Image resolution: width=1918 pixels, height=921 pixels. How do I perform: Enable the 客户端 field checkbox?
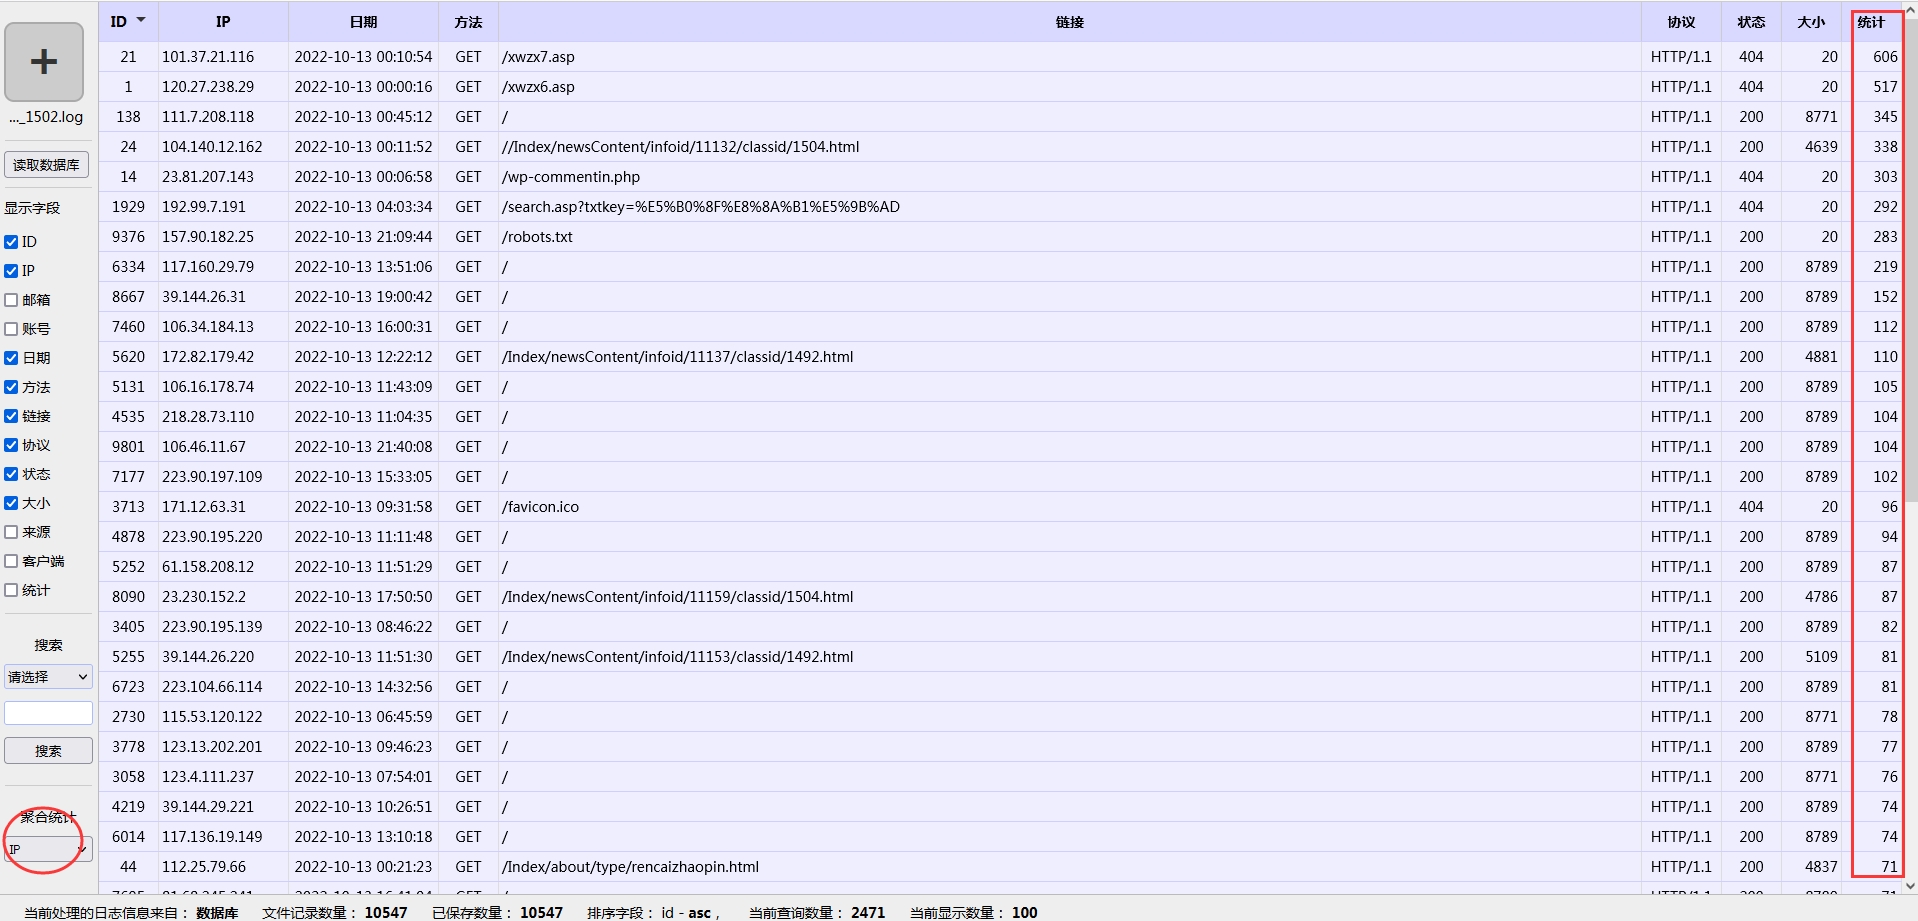coord(11,561)
